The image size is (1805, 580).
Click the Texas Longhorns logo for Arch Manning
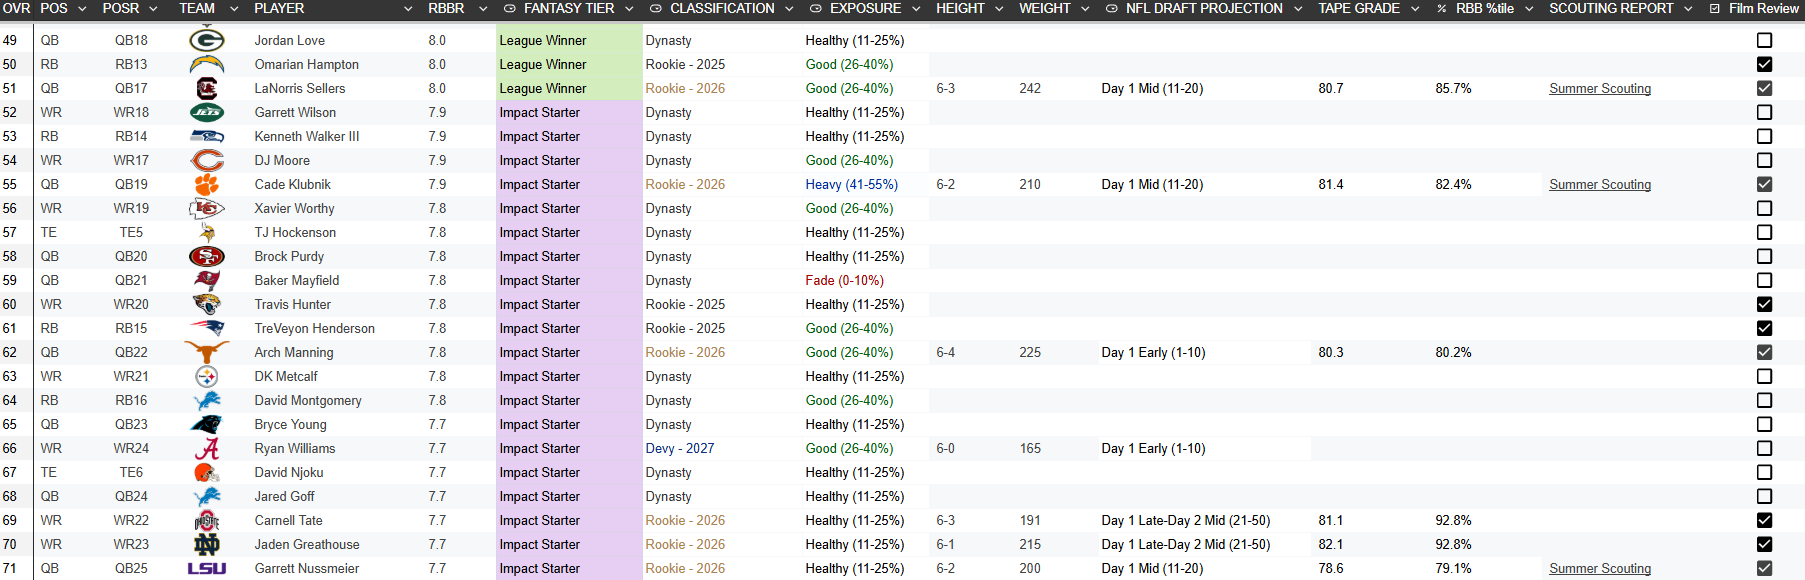click(x=207, y=352)
